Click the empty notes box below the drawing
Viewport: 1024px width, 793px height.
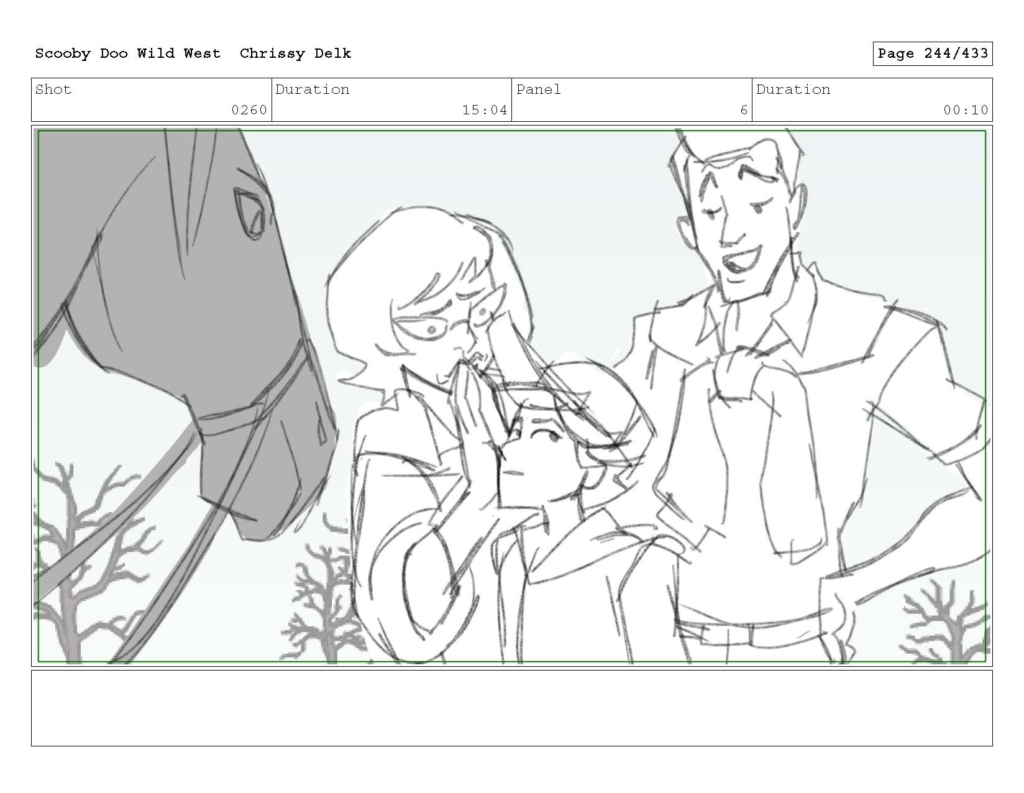click(511, 708)
